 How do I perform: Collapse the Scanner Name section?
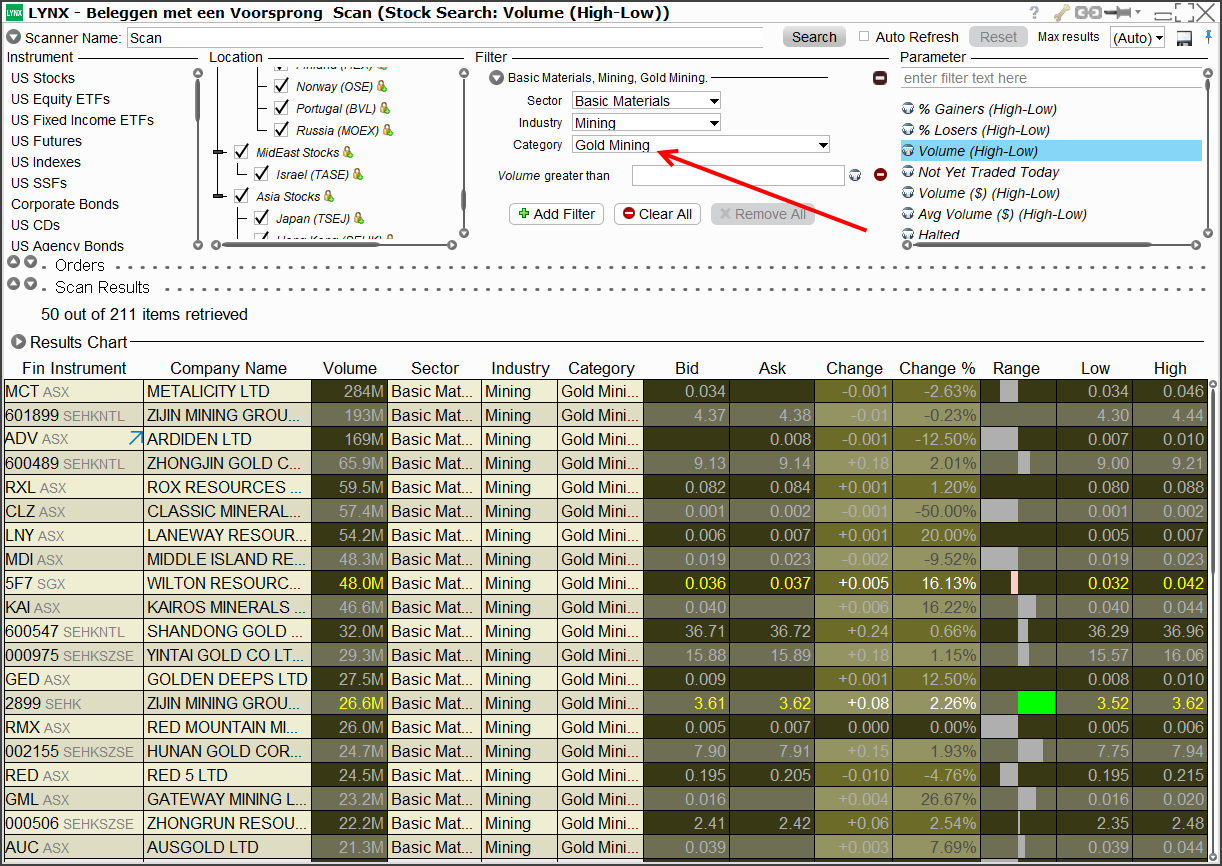pyautogui.click(x=14, y=37)
